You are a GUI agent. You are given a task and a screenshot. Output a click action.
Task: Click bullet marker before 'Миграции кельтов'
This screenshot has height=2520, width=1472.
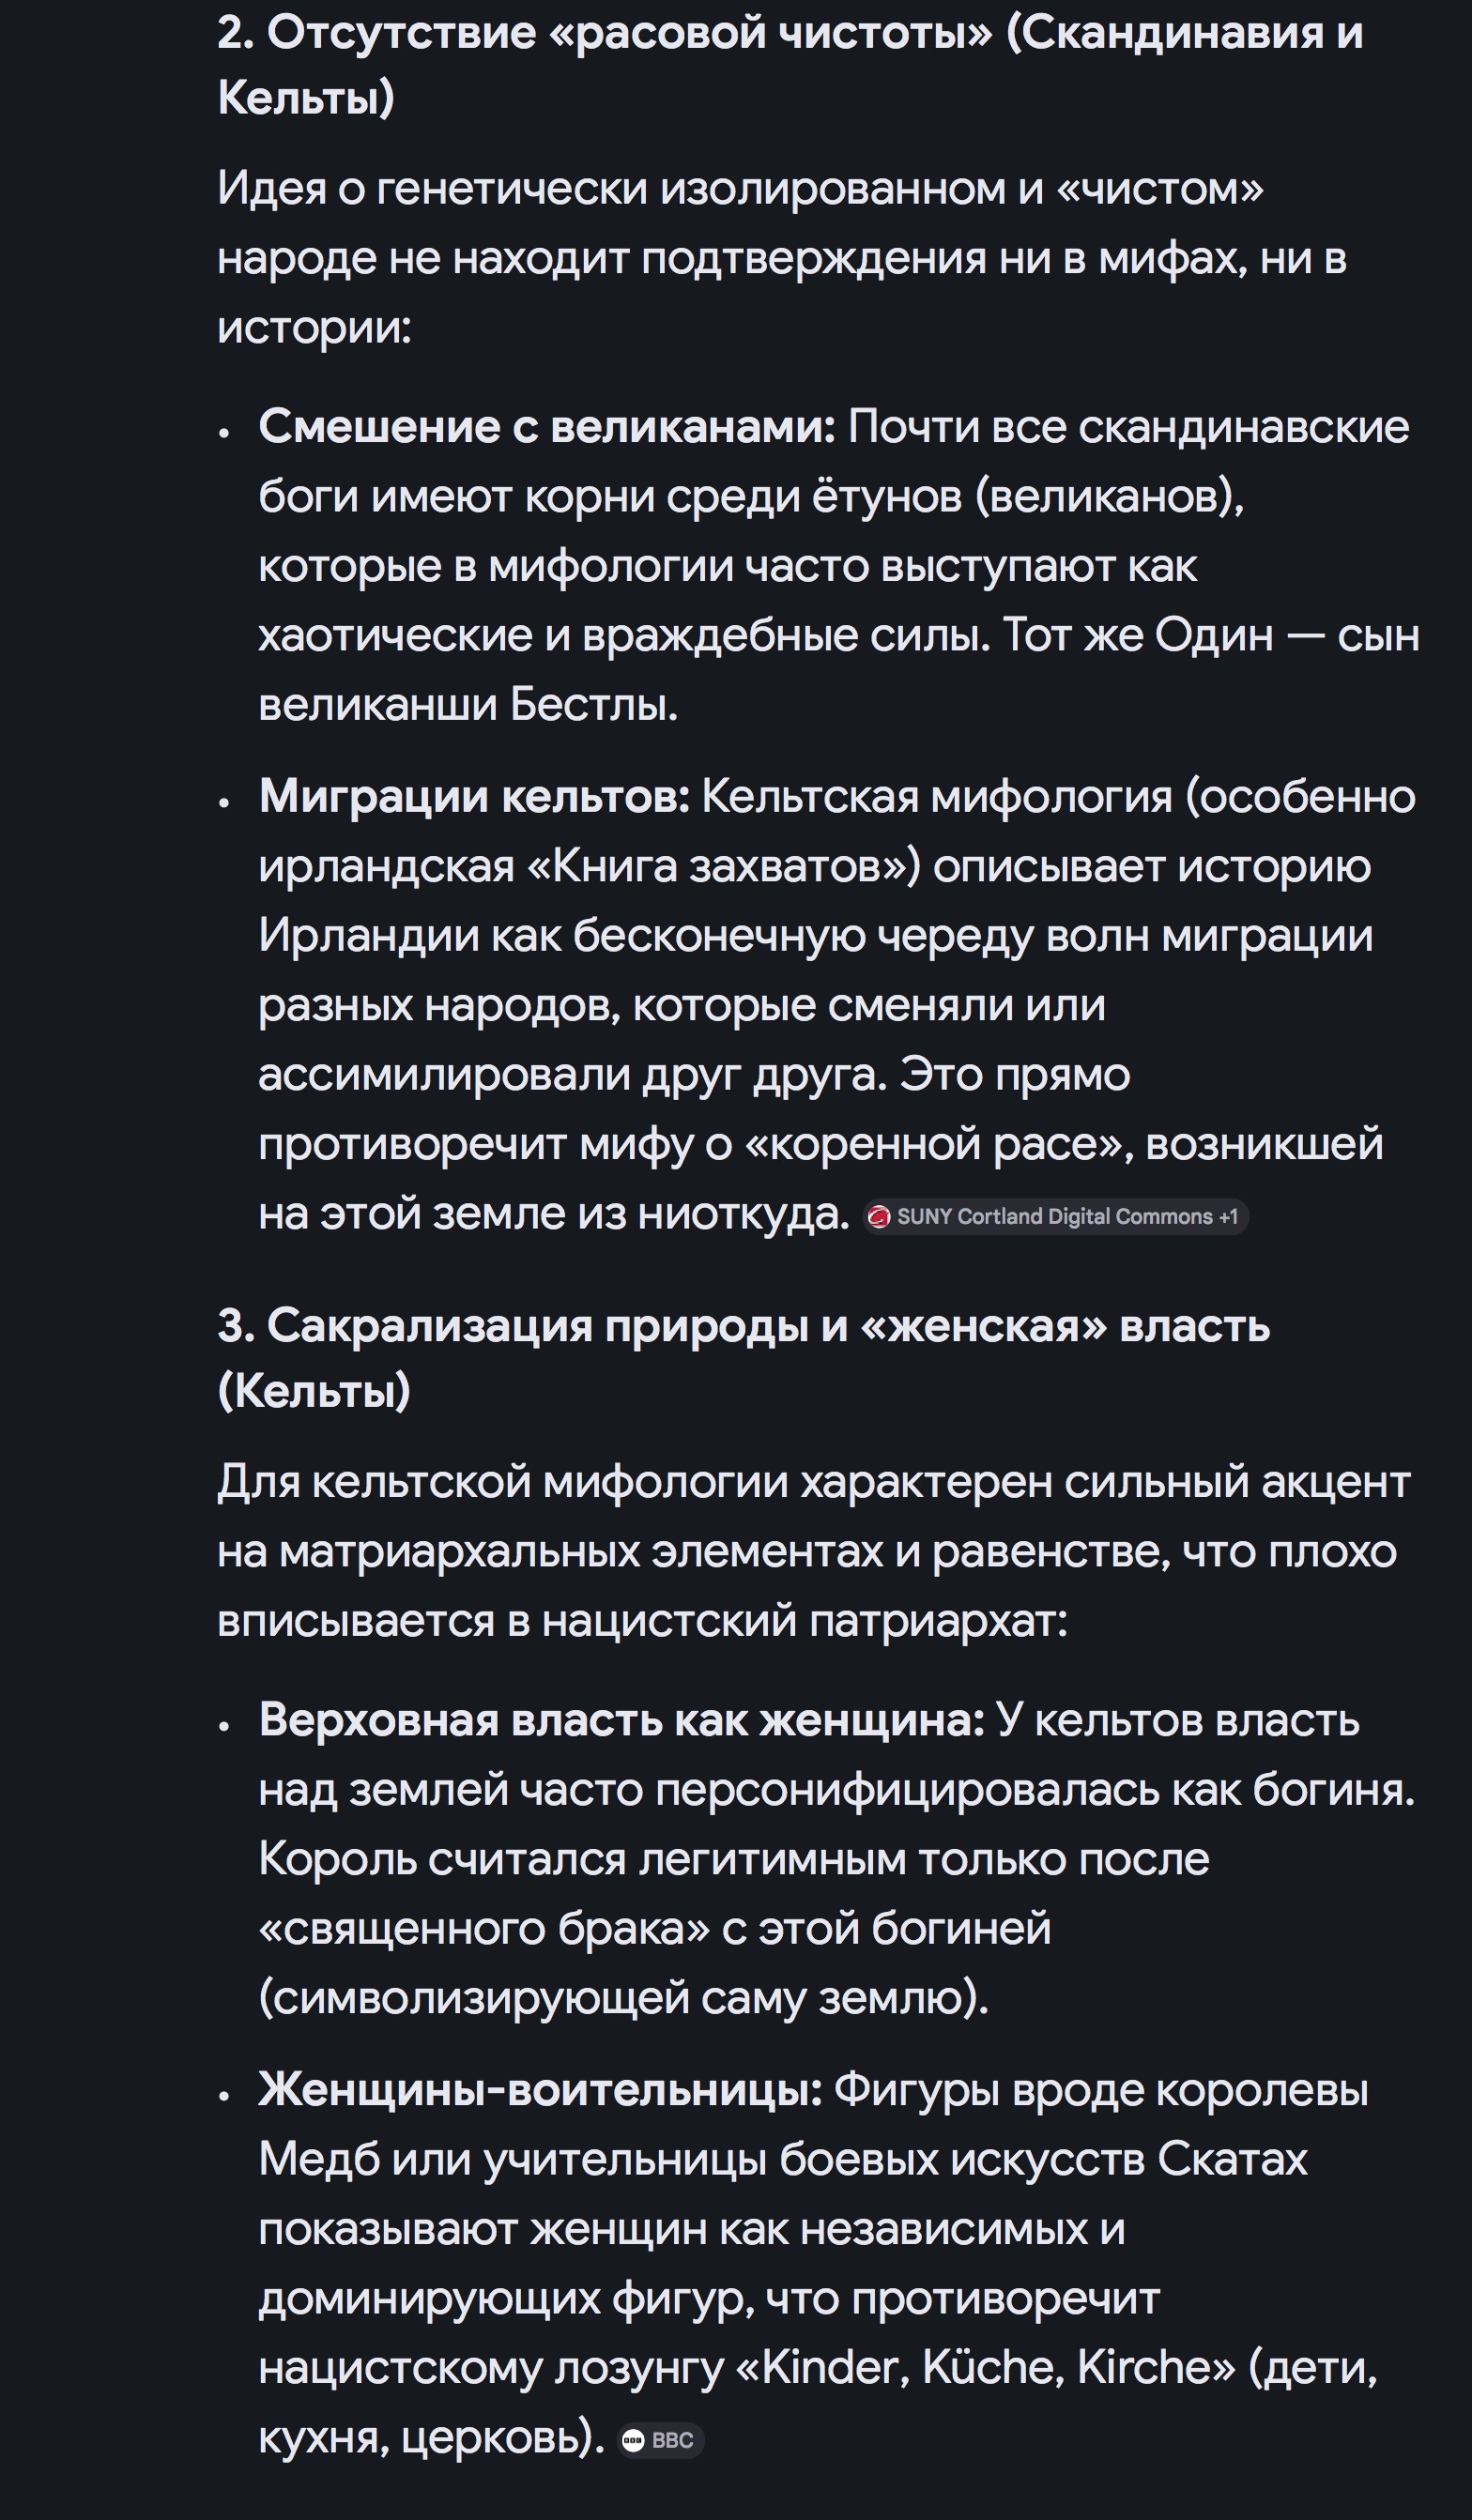pos(225,802)
